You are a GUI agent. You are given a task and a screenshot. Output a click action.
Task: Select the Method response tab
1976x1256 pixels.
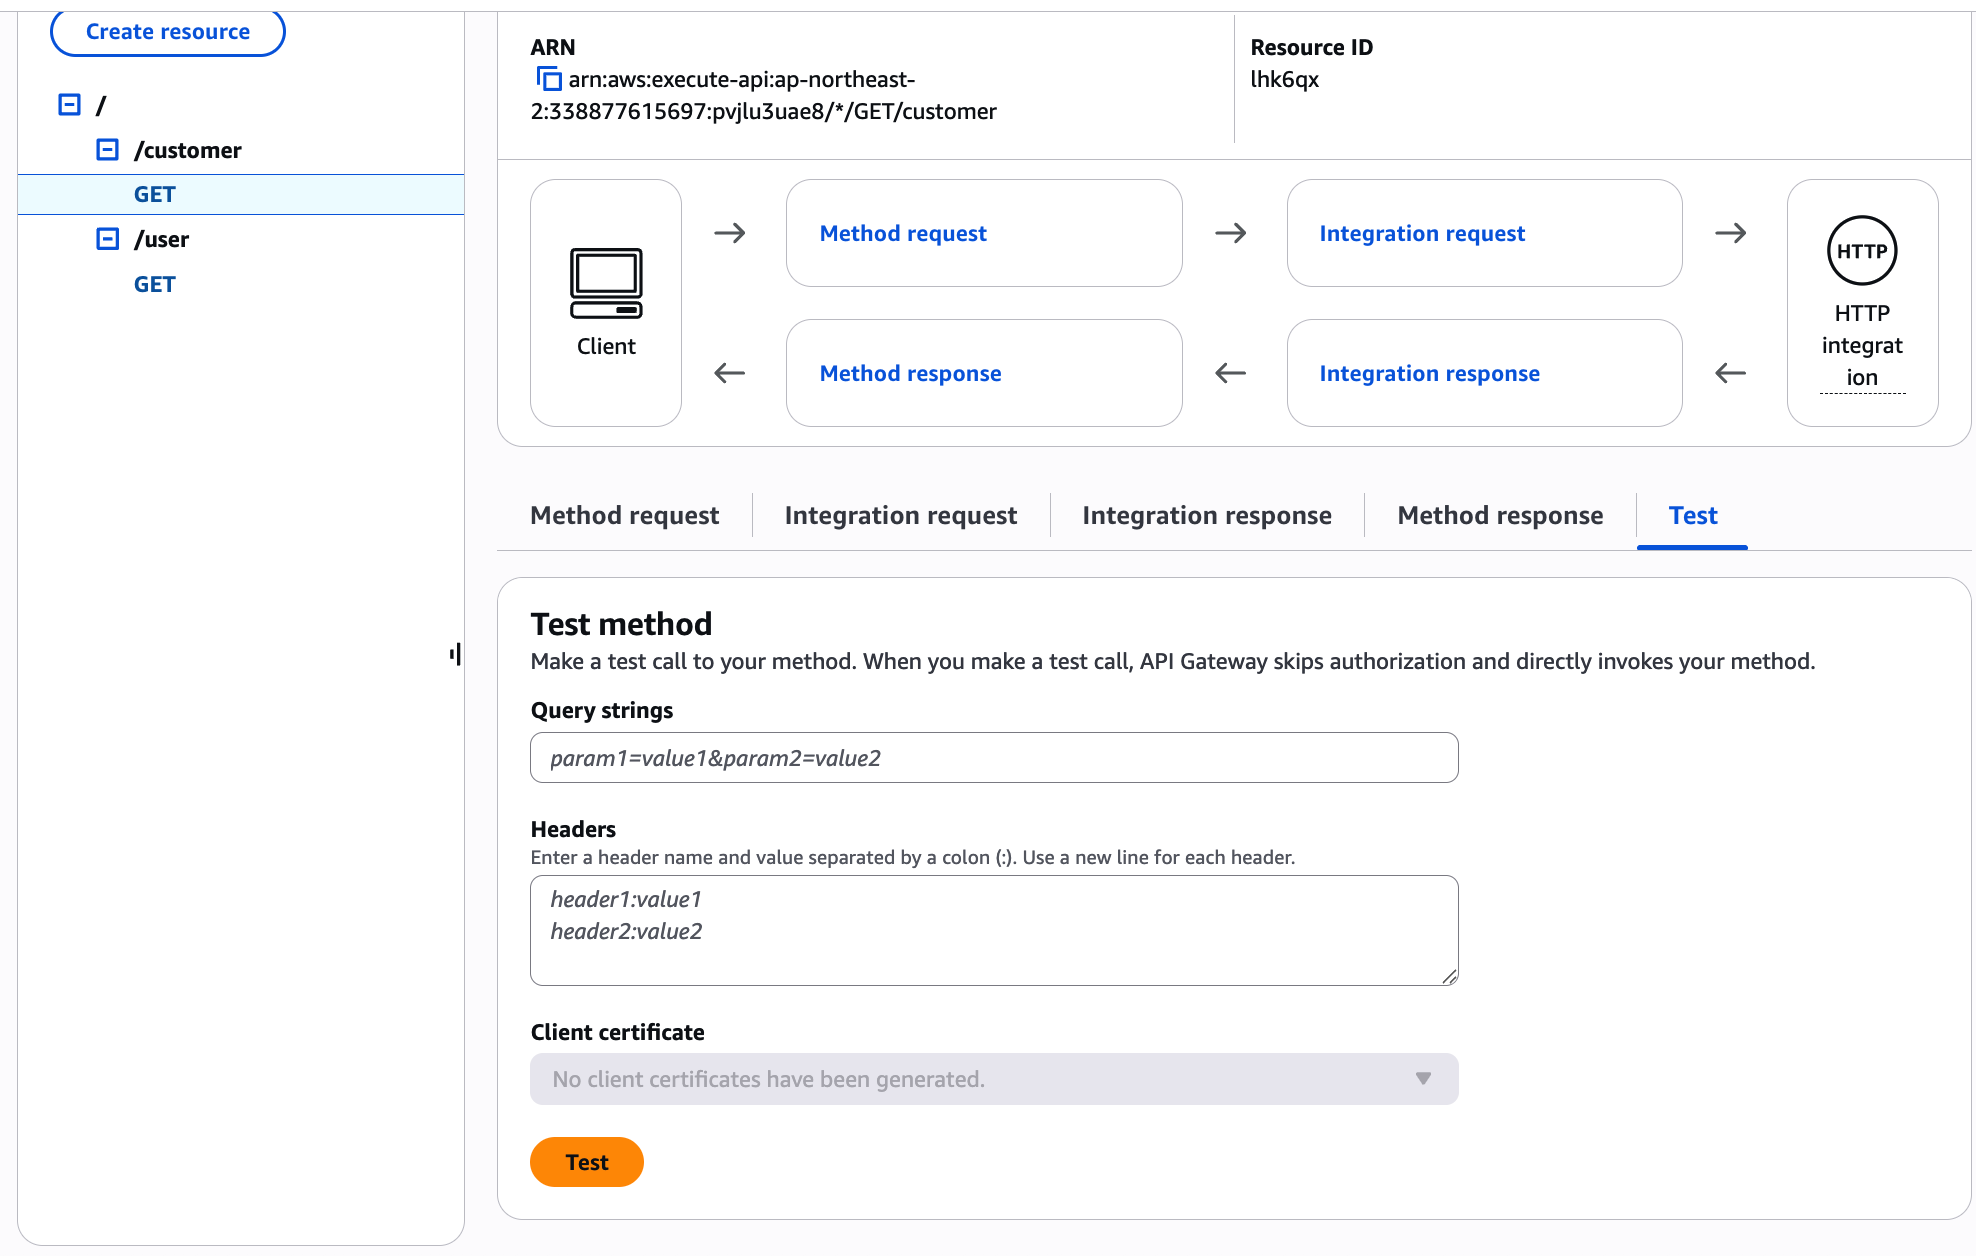point(1499,515)
